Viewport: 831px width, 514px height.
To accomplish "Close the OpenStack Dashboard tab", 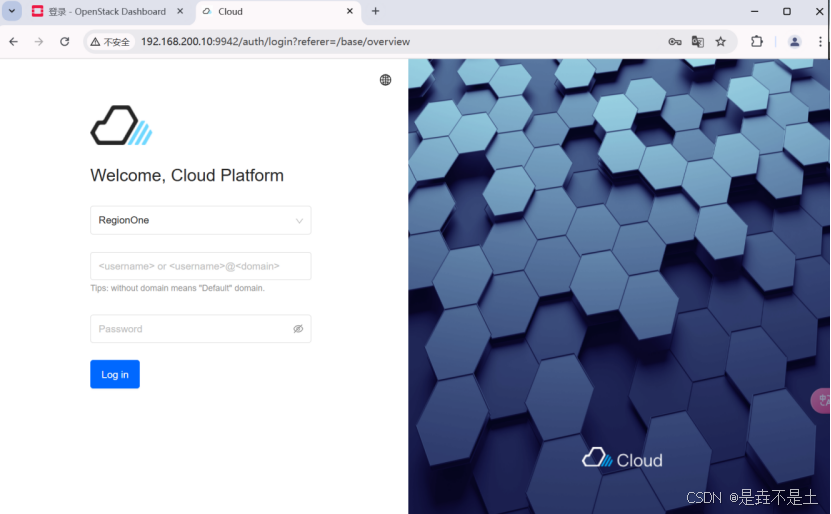I will pyautogui.click(x=180, y=11).
